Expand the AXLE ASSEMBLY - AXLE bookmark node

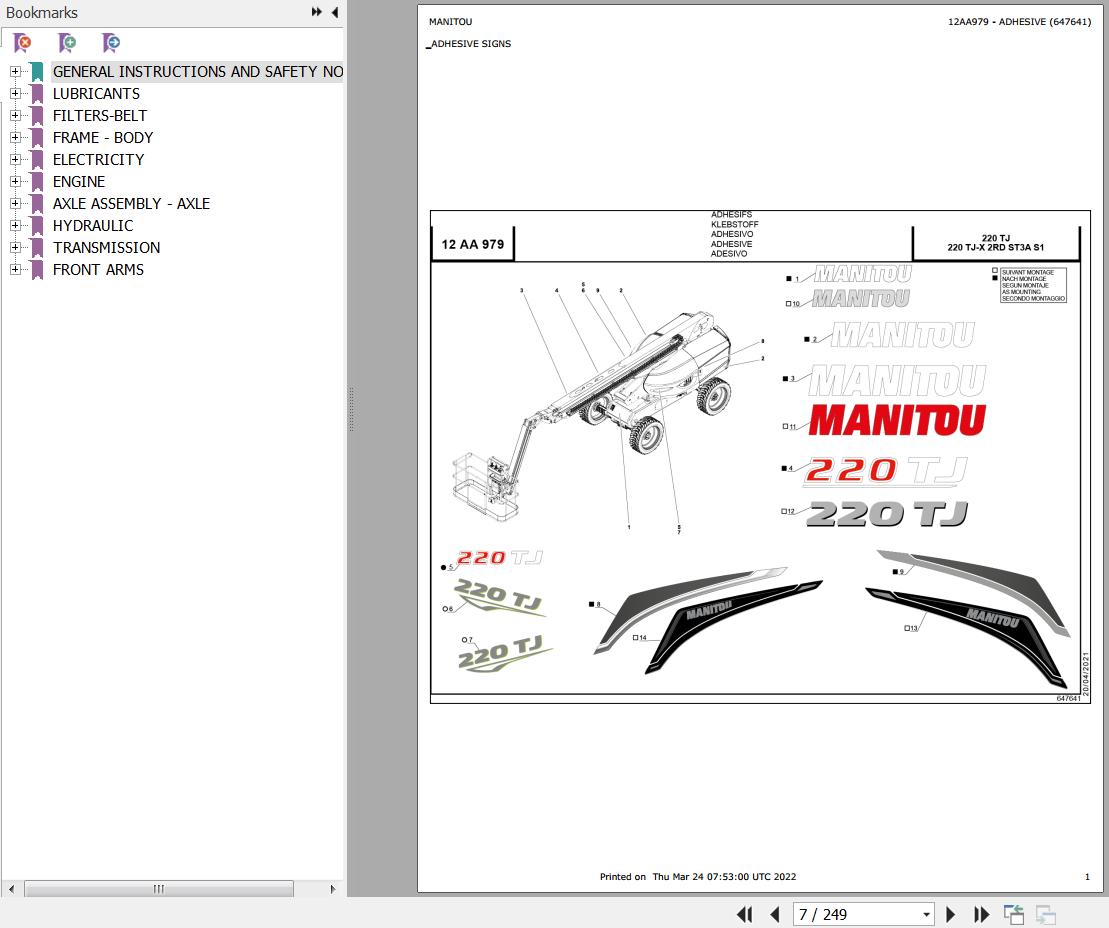pos(15,204)
